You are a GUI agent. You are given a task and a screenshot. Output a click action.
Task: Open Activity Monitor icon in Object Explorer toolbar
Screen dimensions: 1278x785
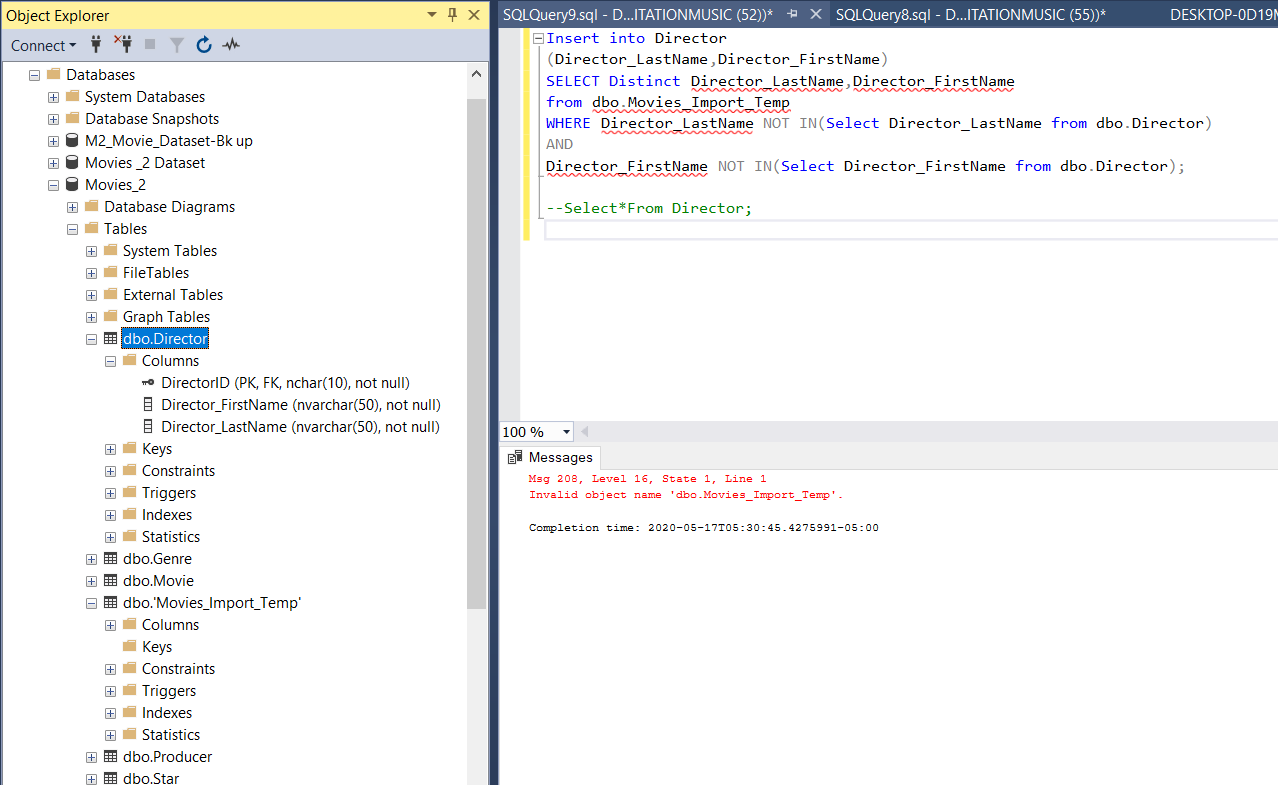pyautogui.click(x=231, y=45)
